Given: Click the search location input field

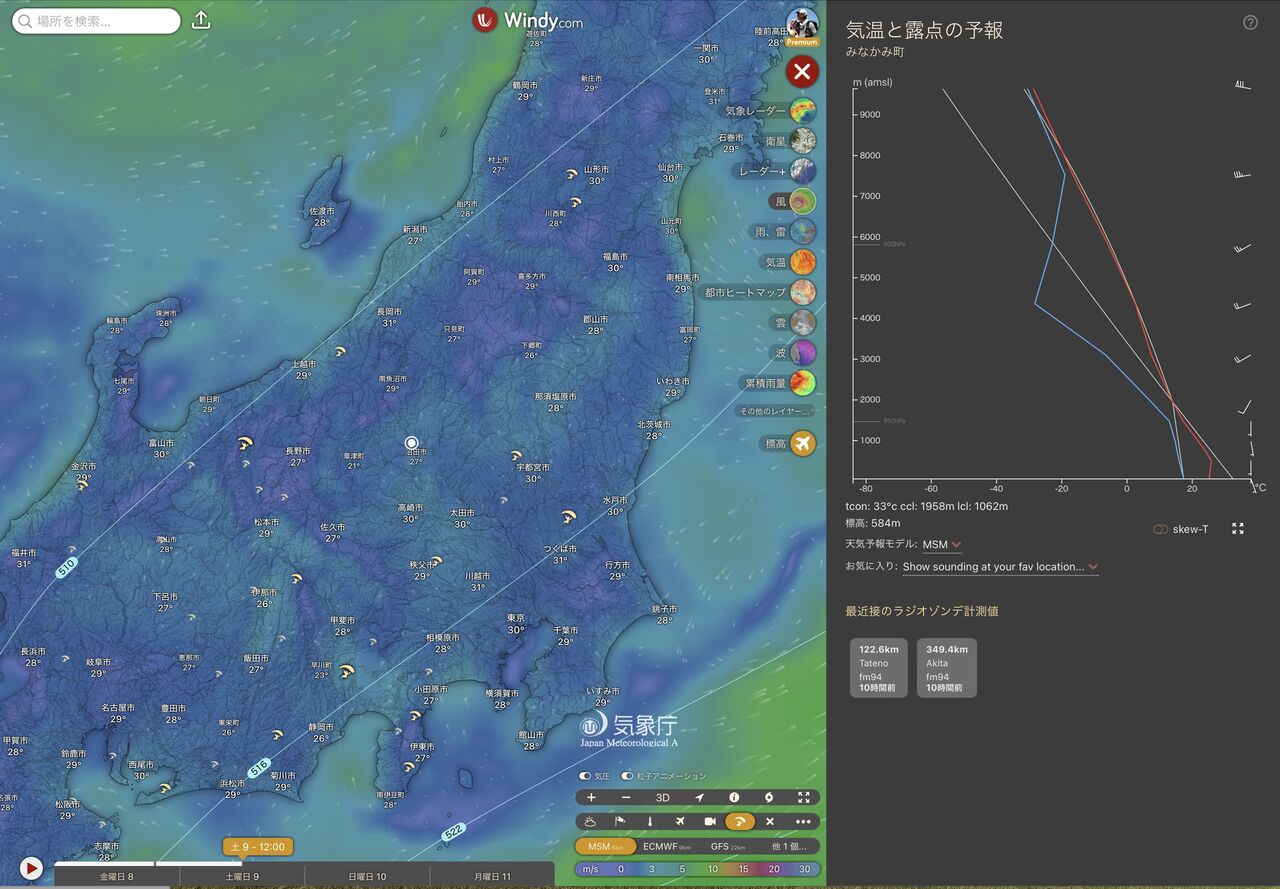Looking at the screenshot, I should [x=97, y=21].
